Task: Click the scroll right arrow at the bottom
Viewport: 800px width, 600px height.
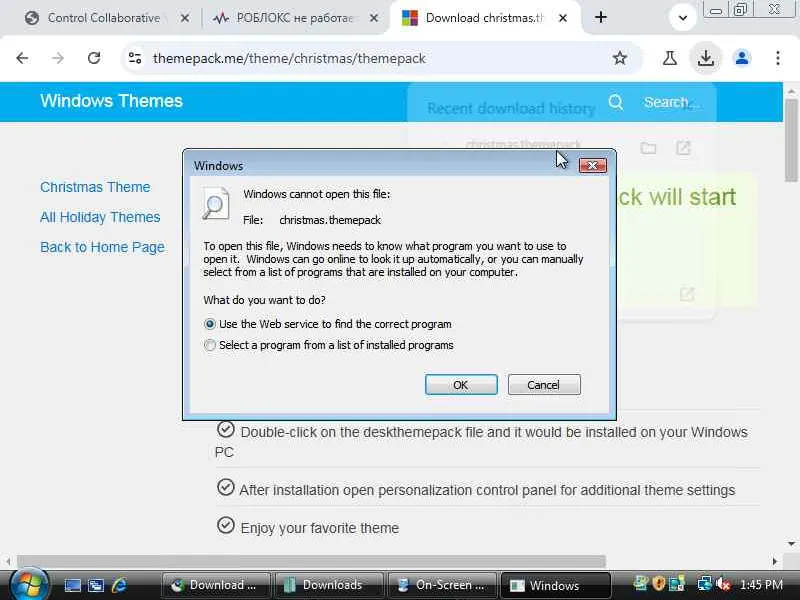Action: point(774,562)
